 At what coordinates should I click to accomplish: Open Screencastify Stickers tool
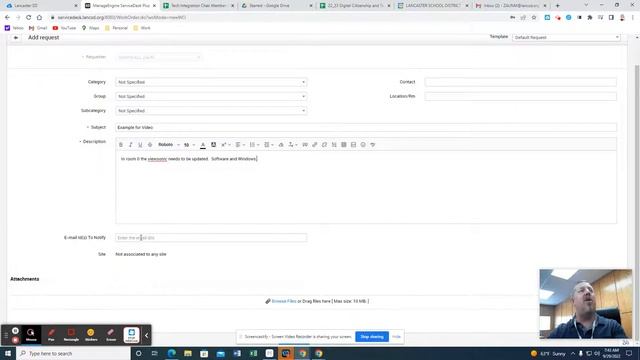(x=91, y=335)
